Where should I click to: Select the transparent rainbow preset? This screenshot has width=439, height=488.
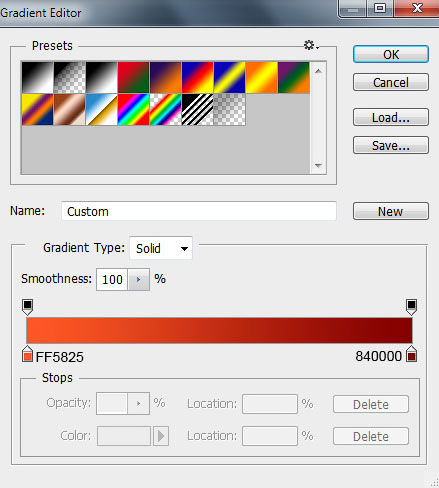coord(165,109)
